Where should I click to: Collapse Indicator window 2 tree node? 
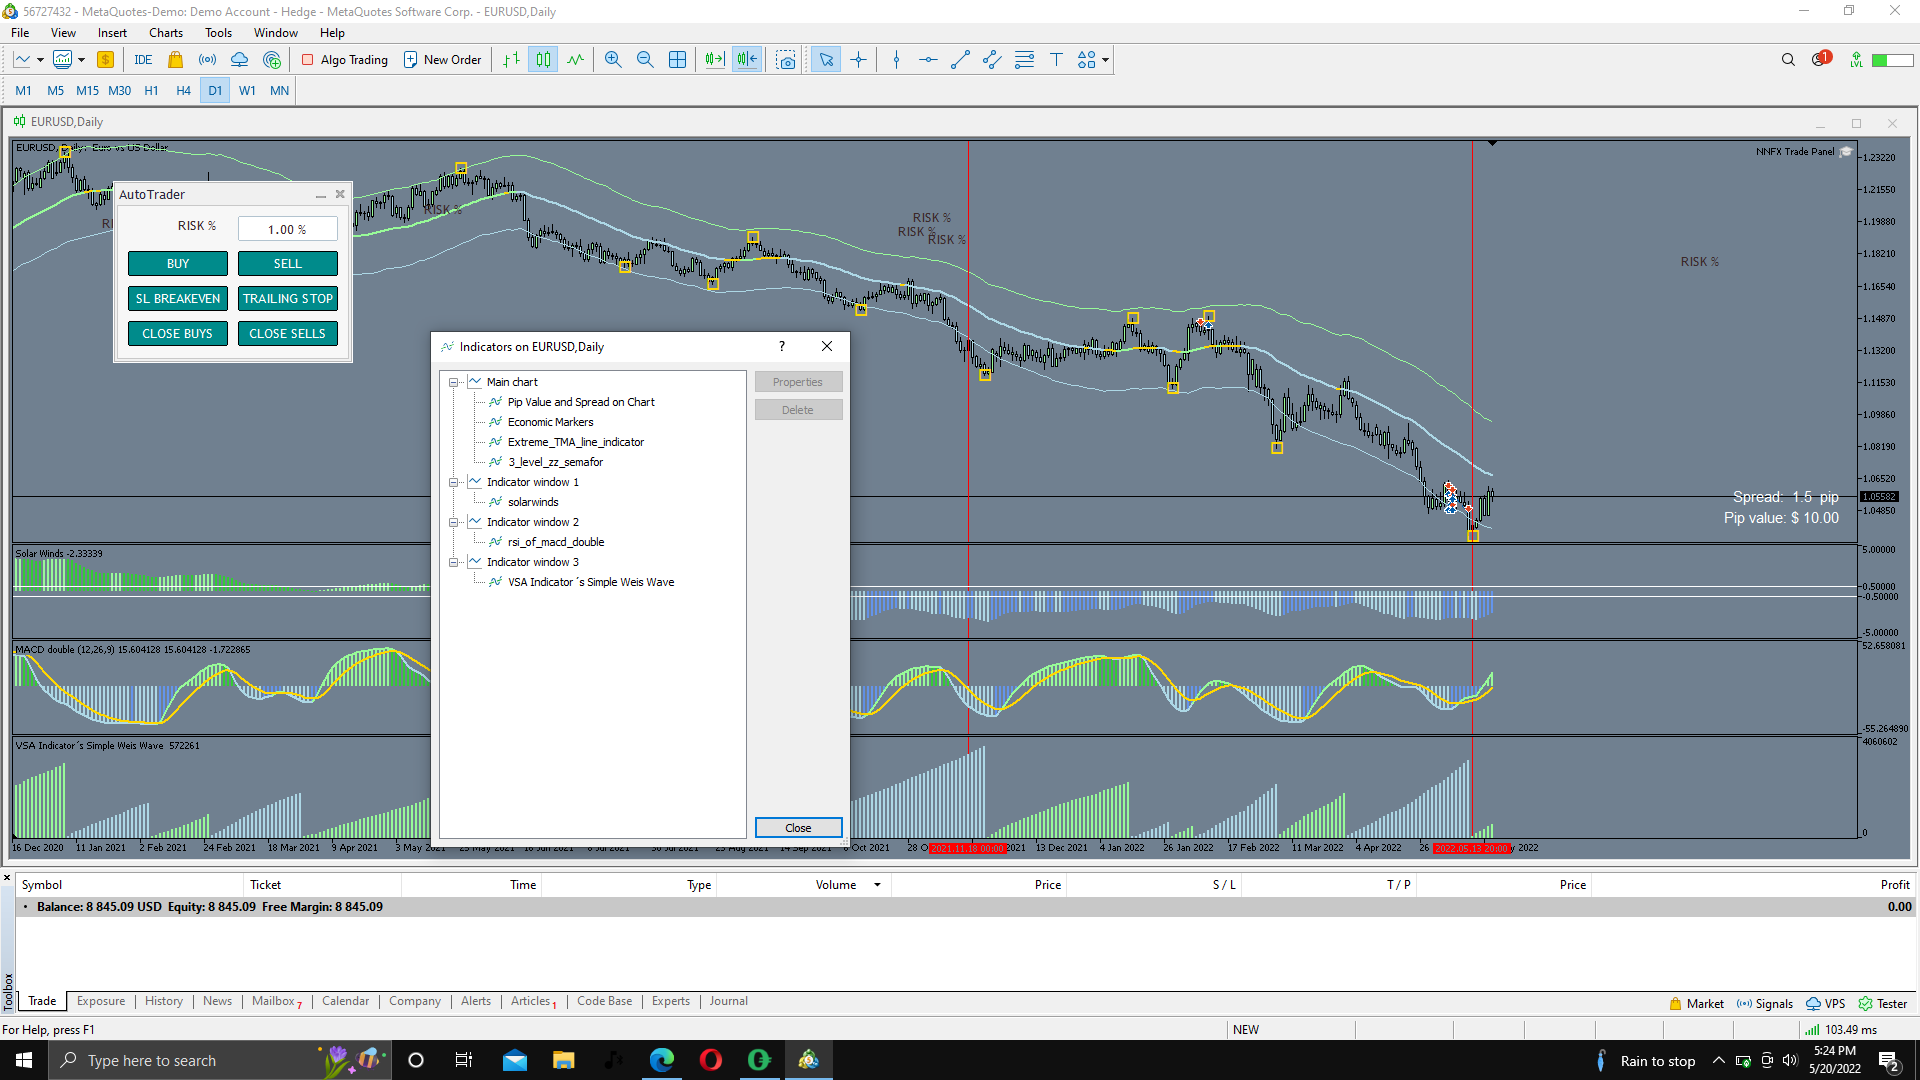point(454,522)
